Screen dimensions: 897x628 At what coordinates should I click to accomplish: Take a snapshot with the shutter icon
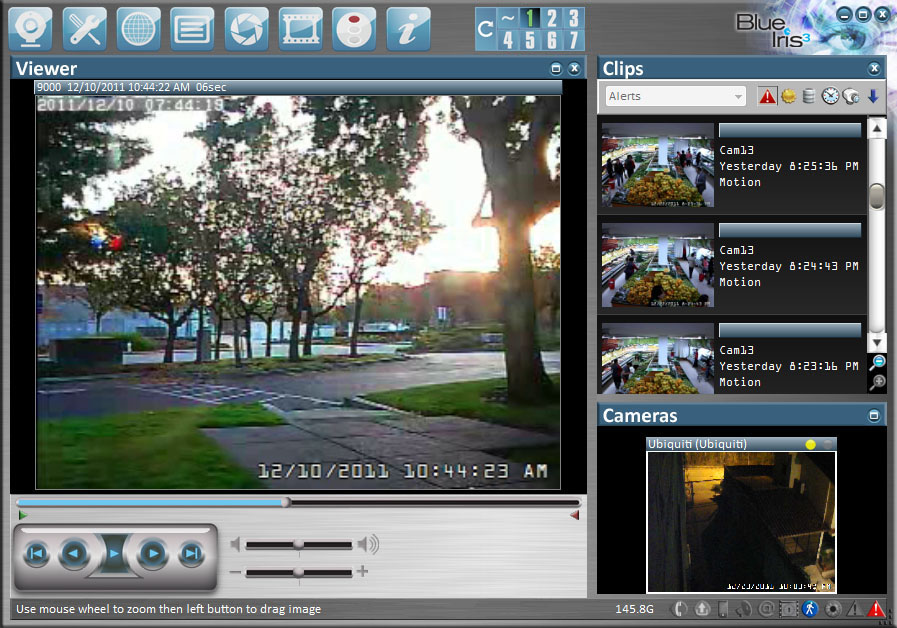coord(246,29)
